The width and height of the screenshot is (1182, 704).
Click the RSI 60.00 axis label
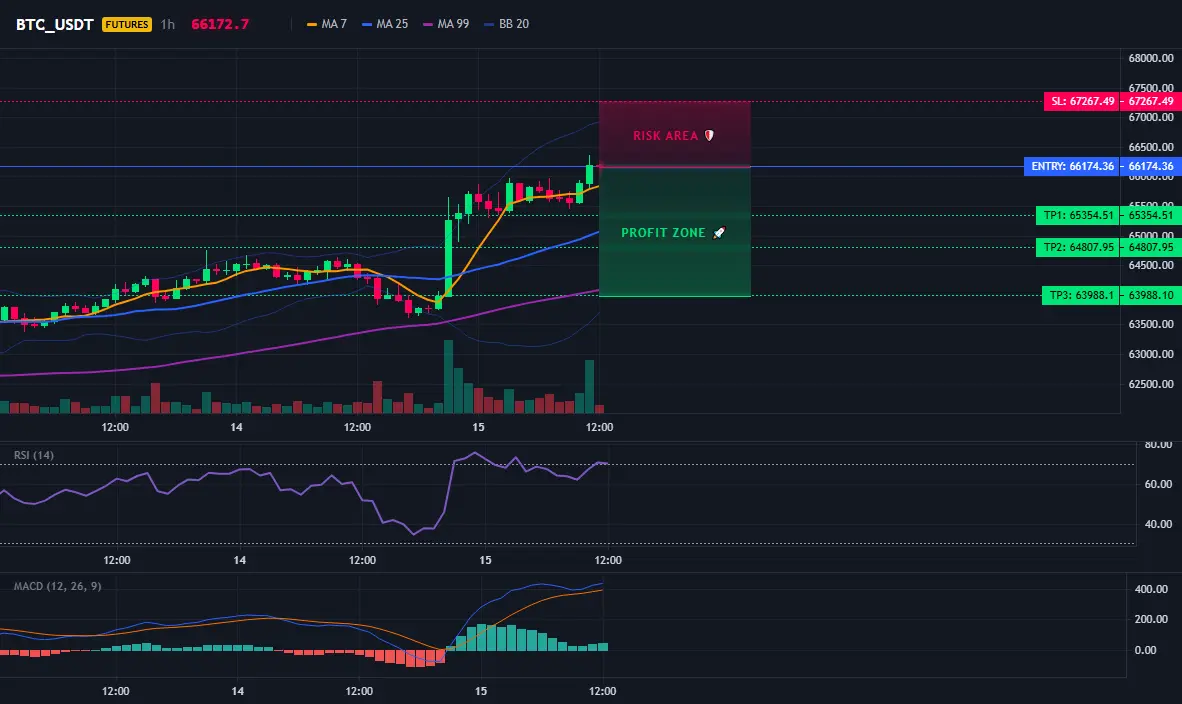point(1158,484)
